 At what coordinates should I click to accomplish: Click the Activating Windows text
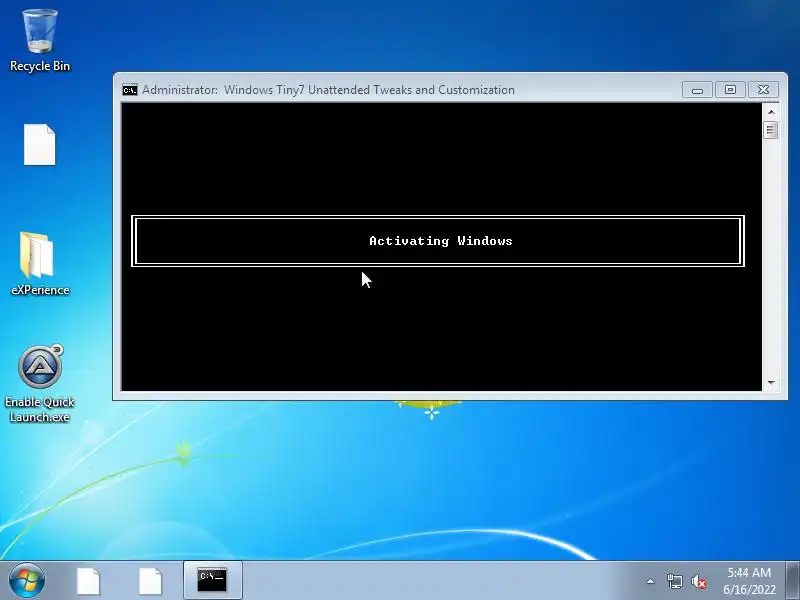tap(441, 241)
